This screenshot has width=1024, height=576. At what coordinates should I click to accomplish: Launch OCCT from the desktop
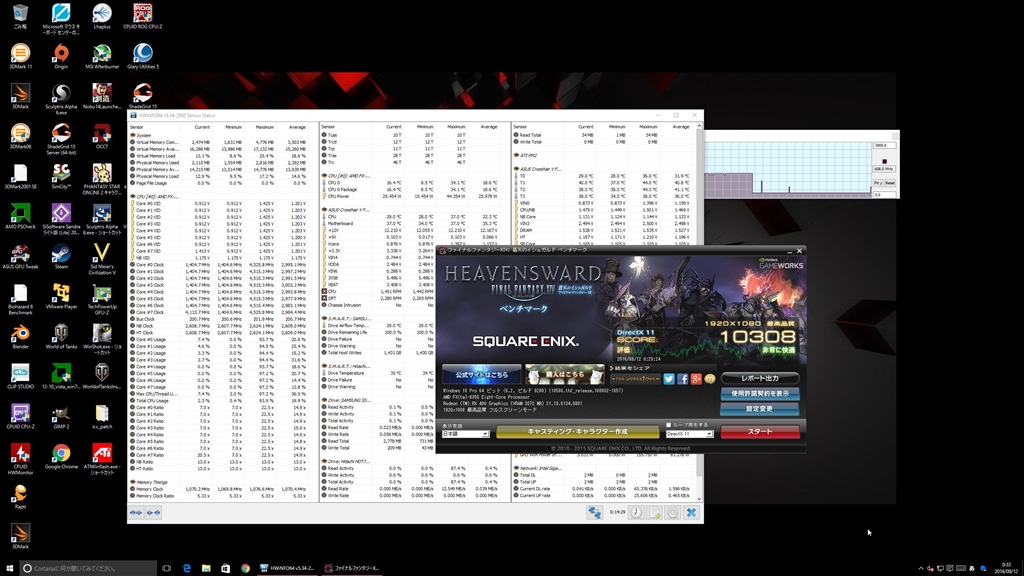point(102,136)
